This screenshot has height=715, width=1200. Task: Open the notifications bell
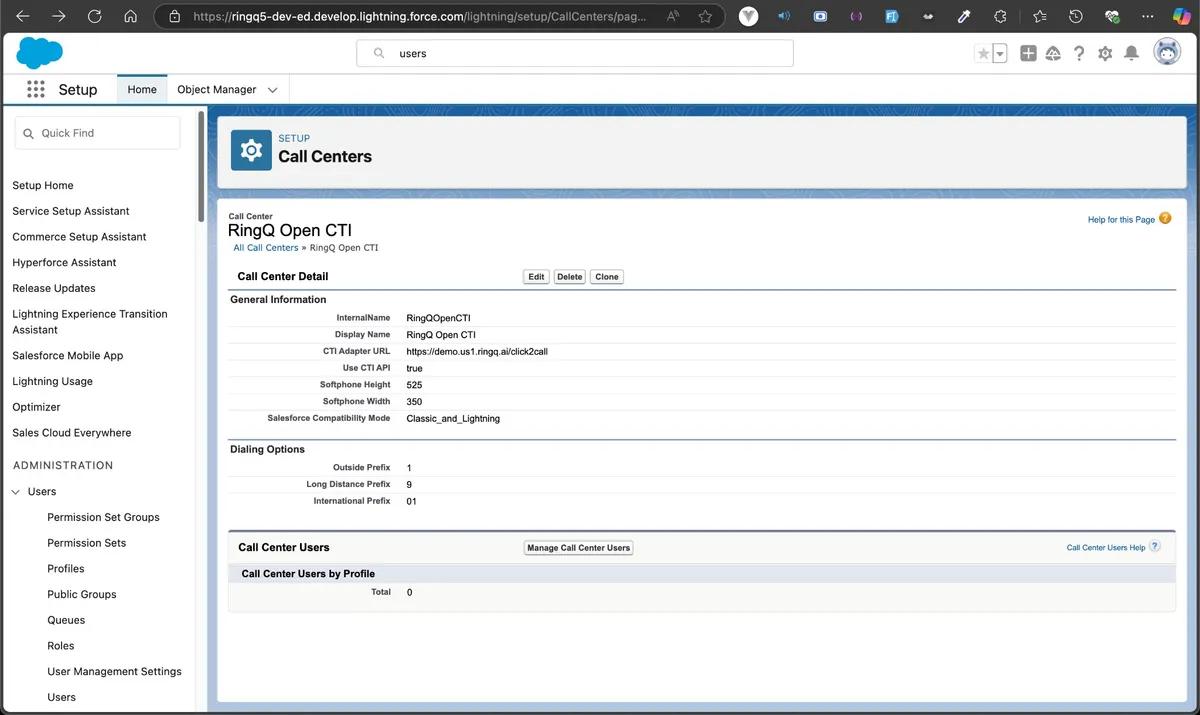point(1131,53)
